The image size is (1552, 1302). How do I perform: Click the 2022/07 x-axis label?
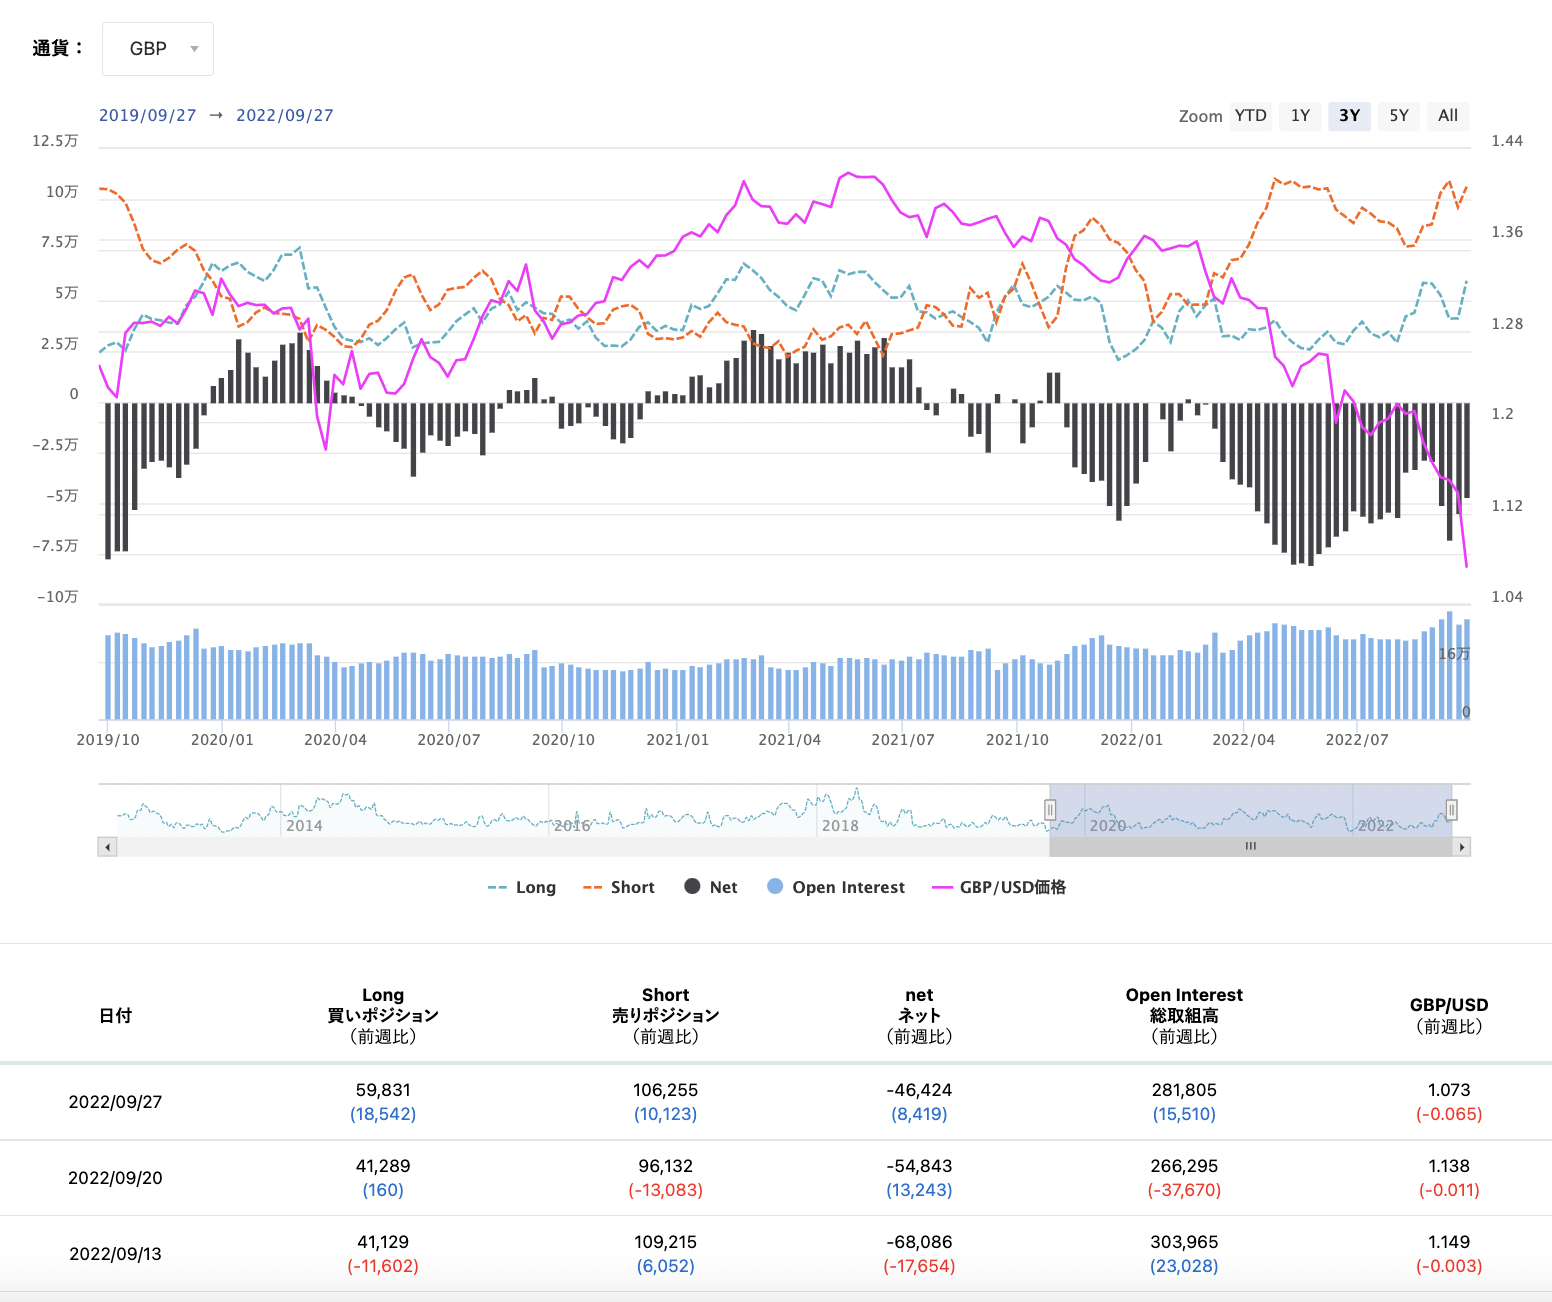[1357, 740]
